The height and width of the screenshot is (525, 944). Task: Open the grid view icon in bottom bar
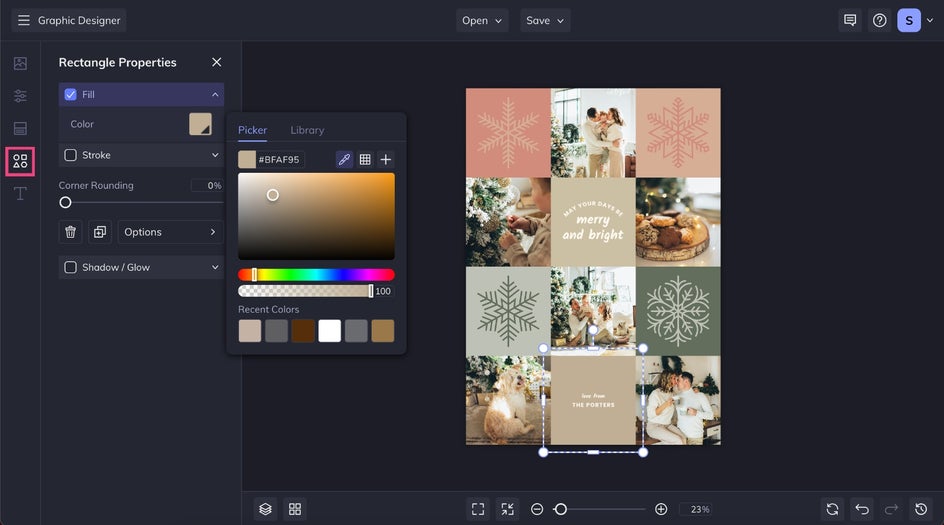[x=295, y=509]
